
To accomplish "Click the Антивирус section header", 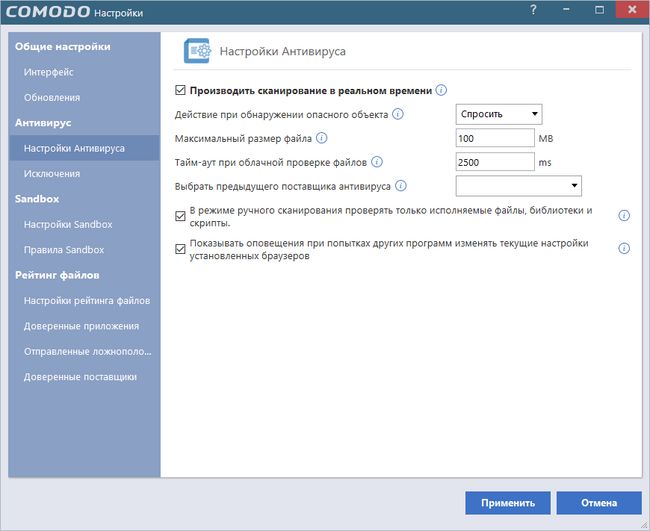I will tap(43, 123).
